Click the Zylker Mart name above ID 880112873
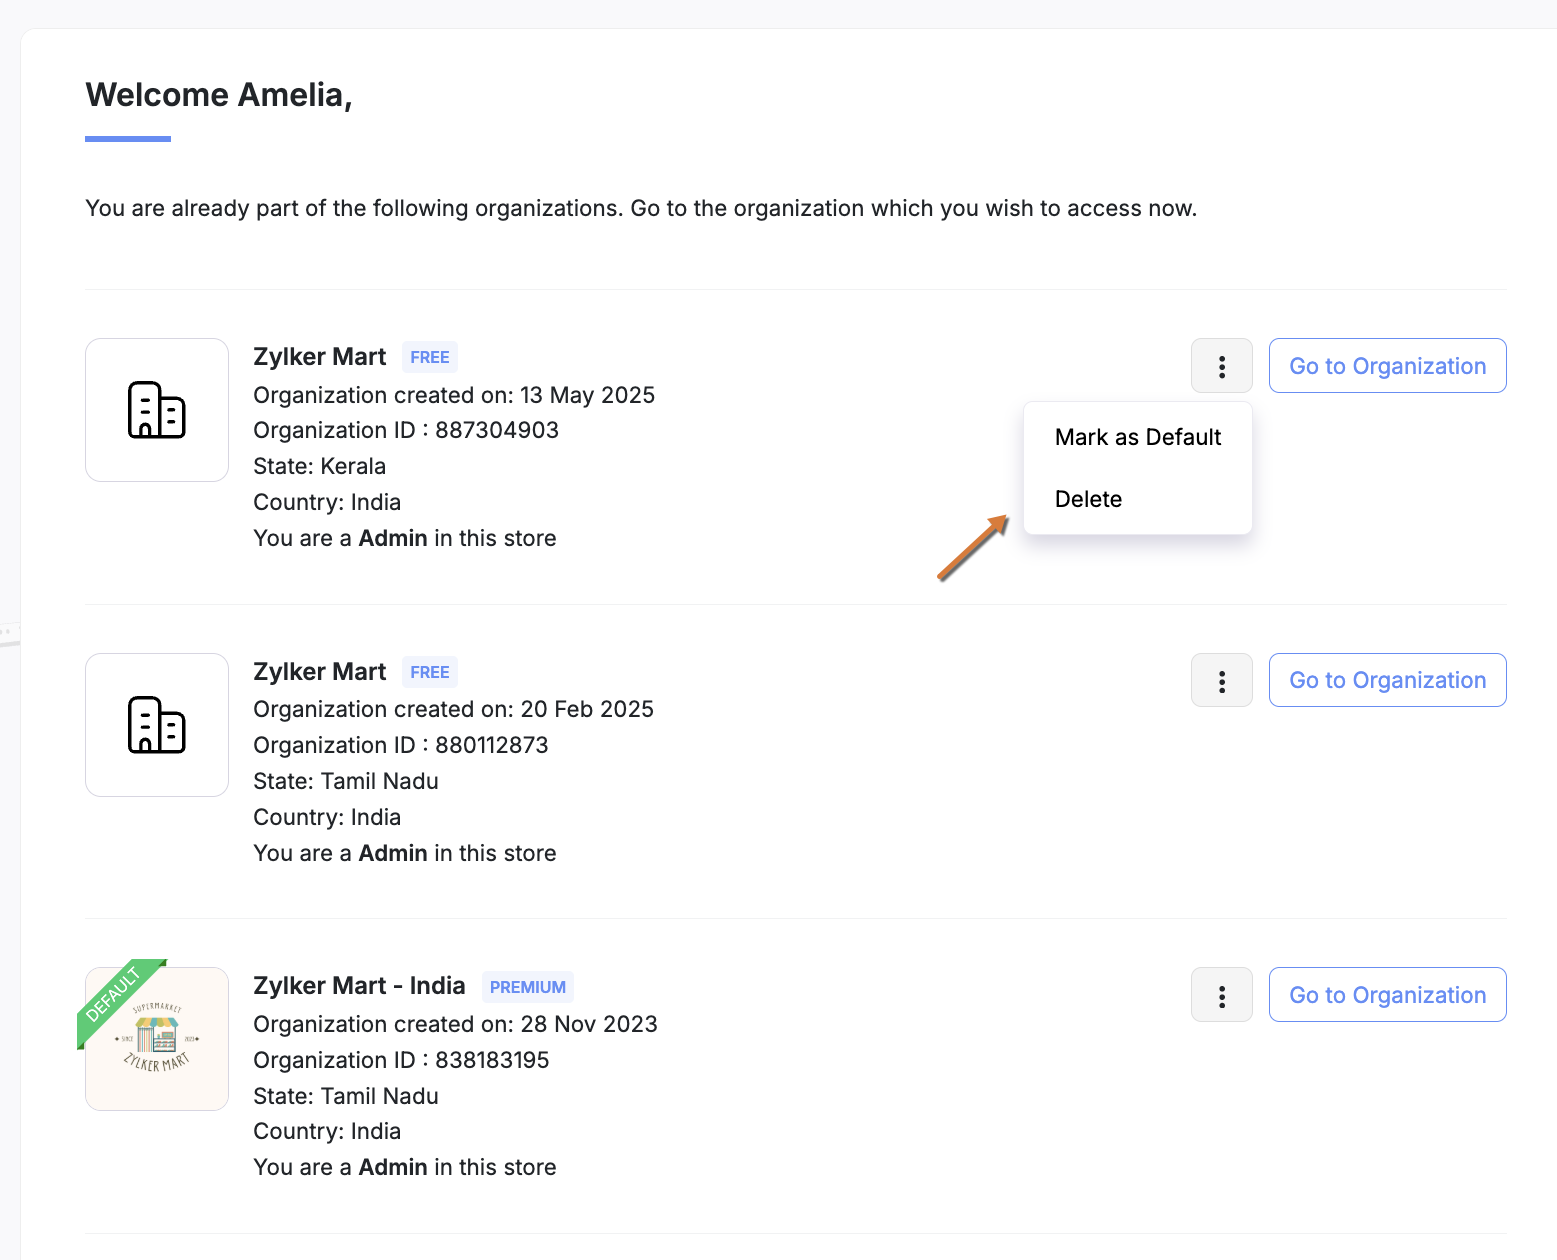The height and width of the screenshot is (1260, 1557). [319, 672]
